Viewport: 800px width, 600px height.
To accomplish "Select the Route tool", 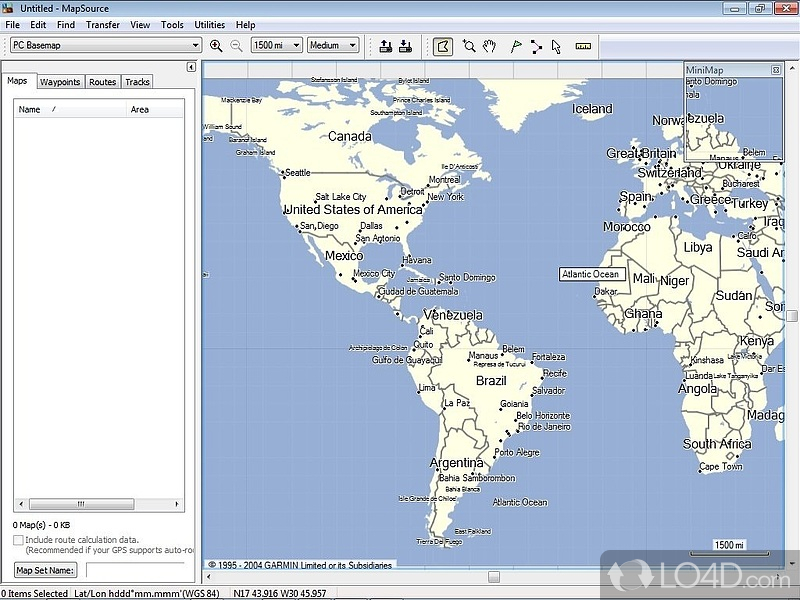I will tap(537, 45).
